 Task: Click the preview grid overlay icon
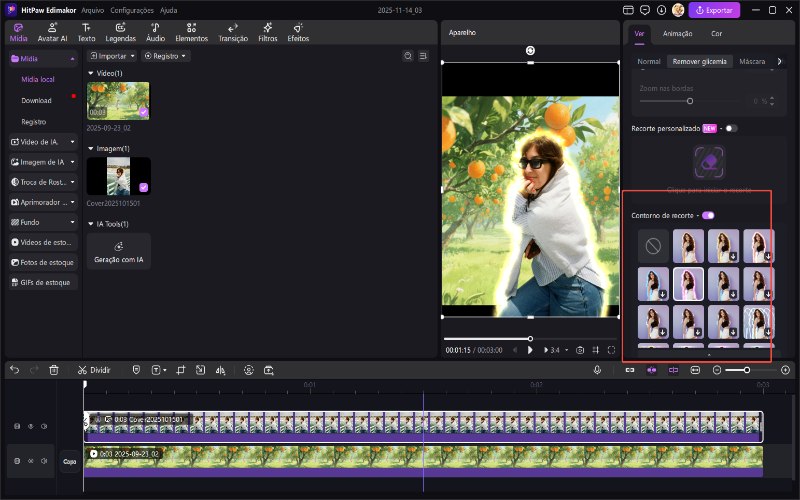[x=595, y=350]
